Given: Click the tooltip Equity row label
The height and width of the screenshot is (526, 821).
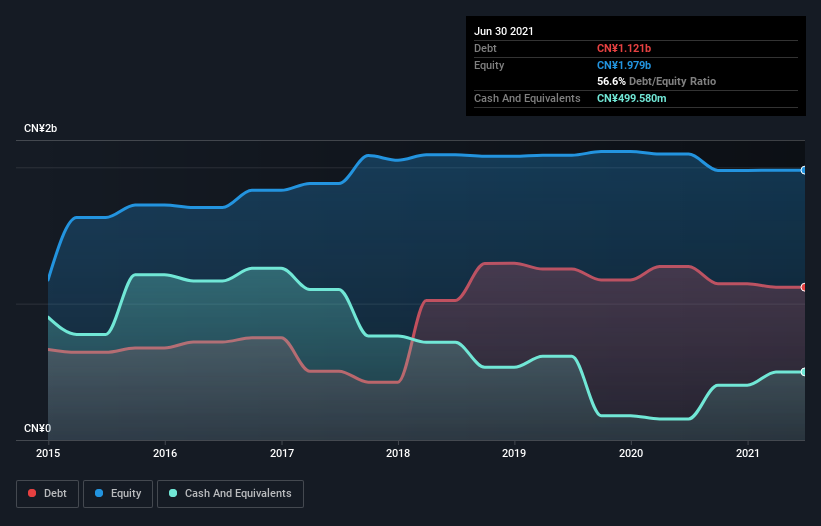Looking at the screenshot, I should click(489, 65).
